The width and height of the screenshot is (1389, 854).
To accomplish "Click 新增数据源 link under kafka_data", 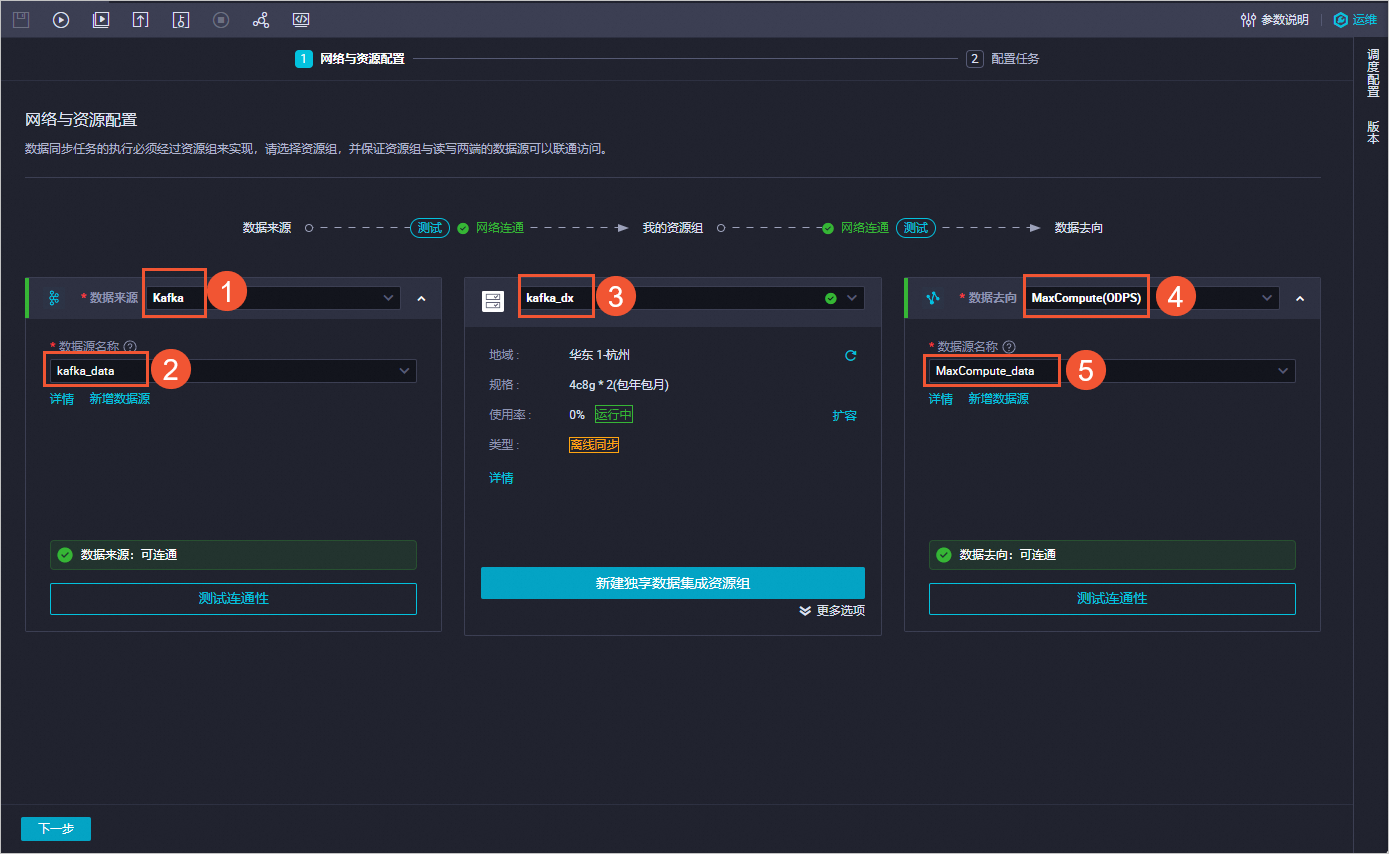I will pyautogui.click(x=119, y=399).
